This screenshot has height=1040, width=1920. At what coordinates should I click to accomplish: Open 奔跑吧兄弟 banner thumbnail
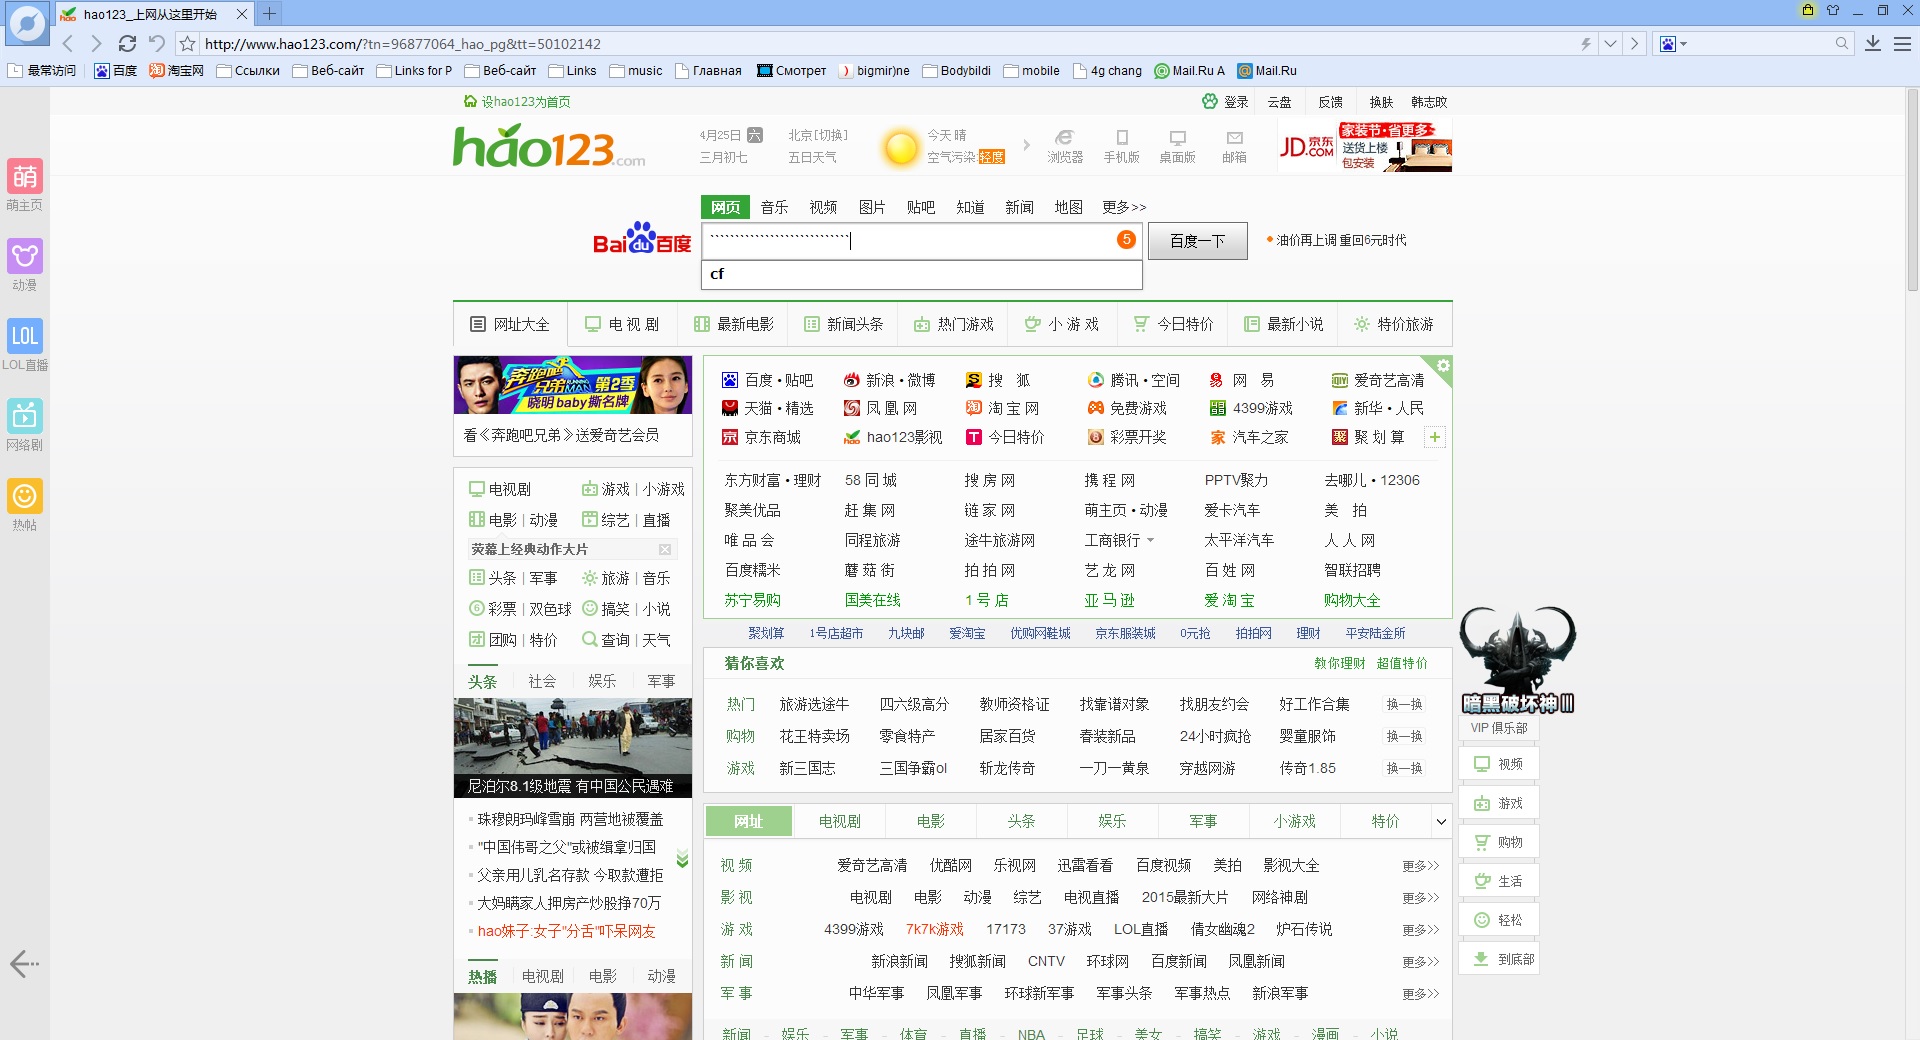click(x=573, y=385)
